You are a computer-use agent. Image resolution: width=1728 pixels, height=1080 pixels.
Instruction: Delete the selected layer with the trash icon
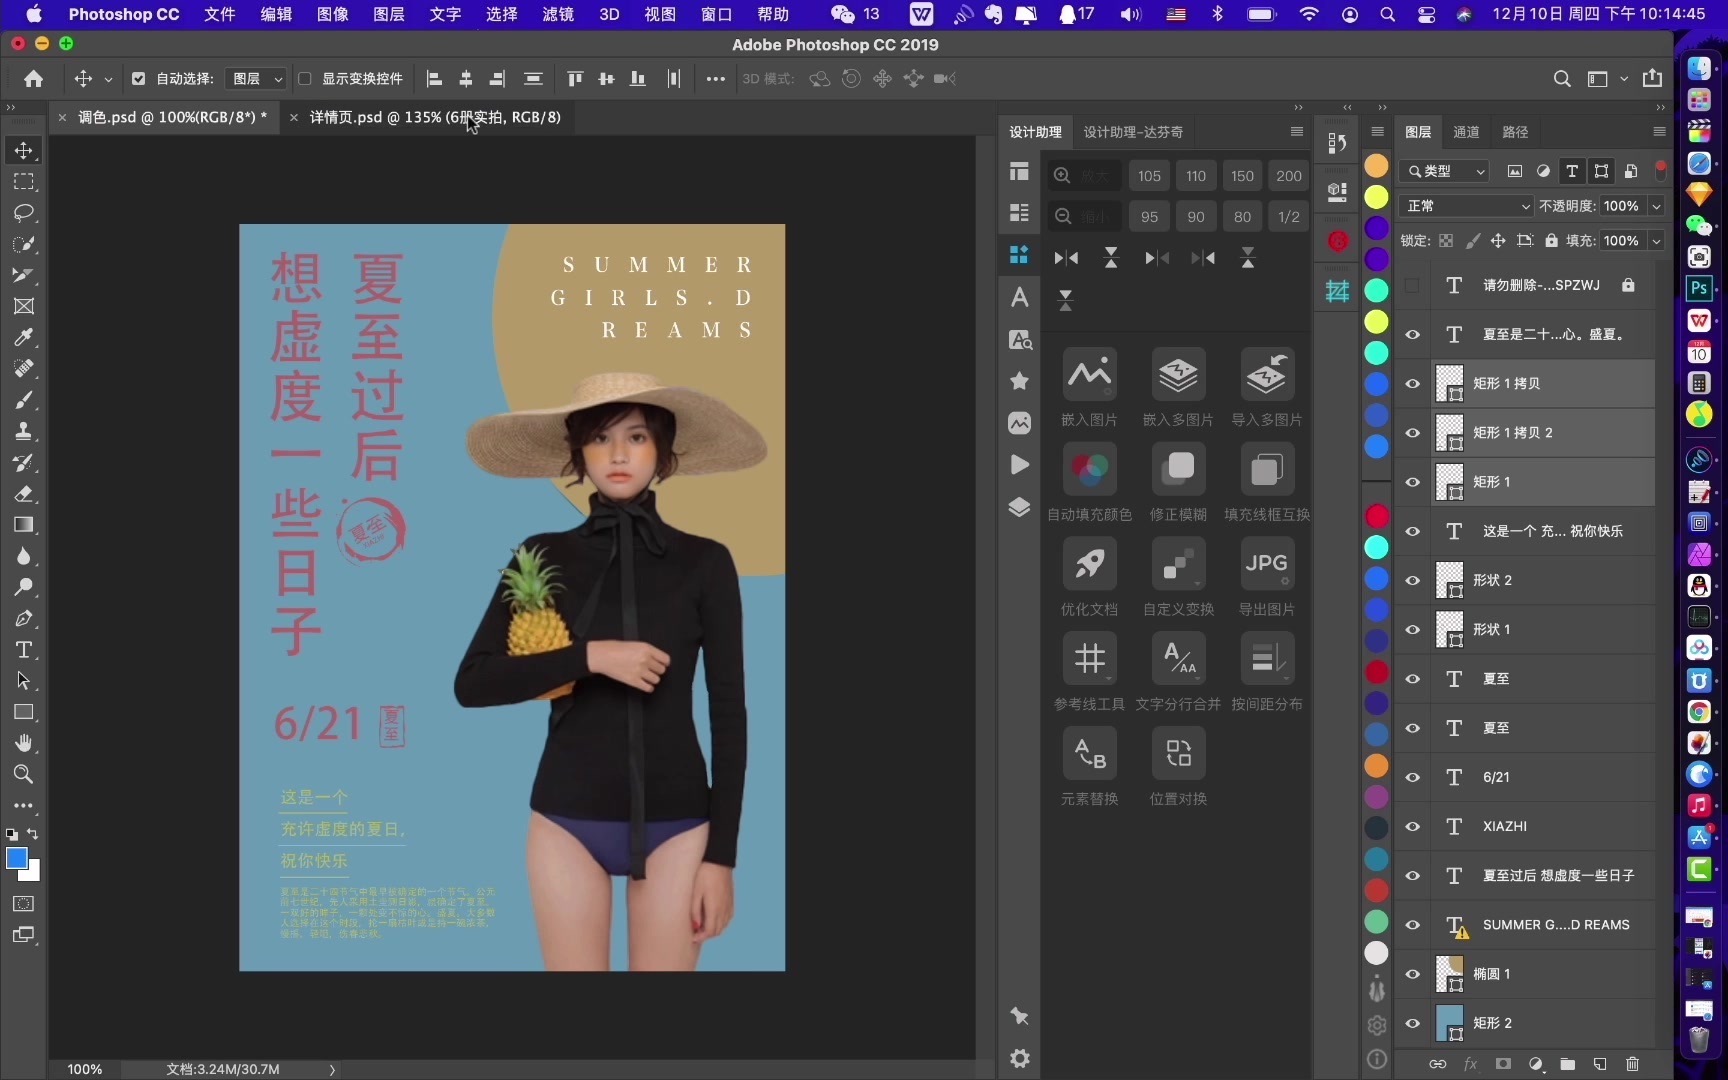coord(1632,1063)
